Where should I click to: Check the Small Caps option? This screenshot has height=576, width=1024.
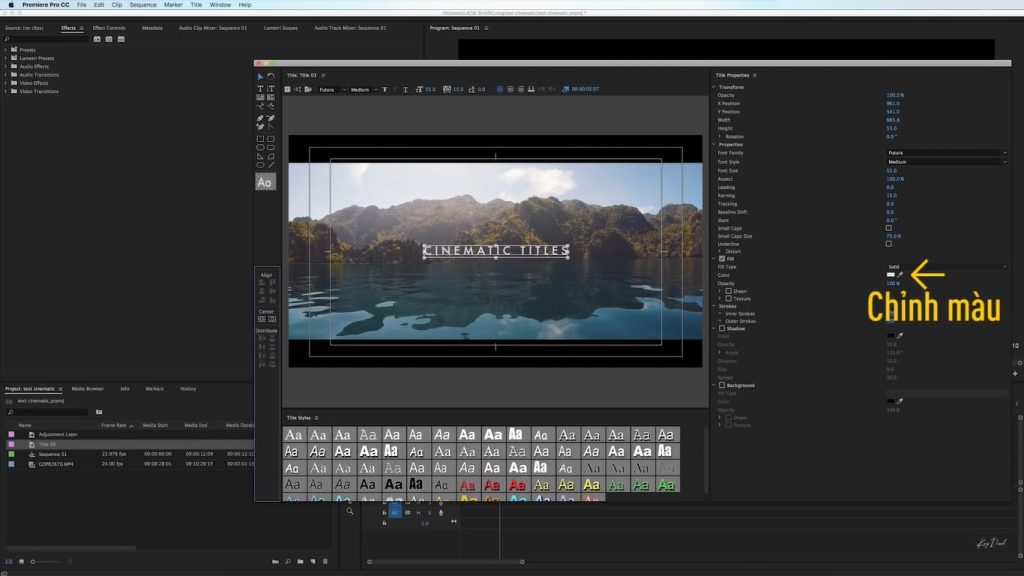click(x=888, y=227)
